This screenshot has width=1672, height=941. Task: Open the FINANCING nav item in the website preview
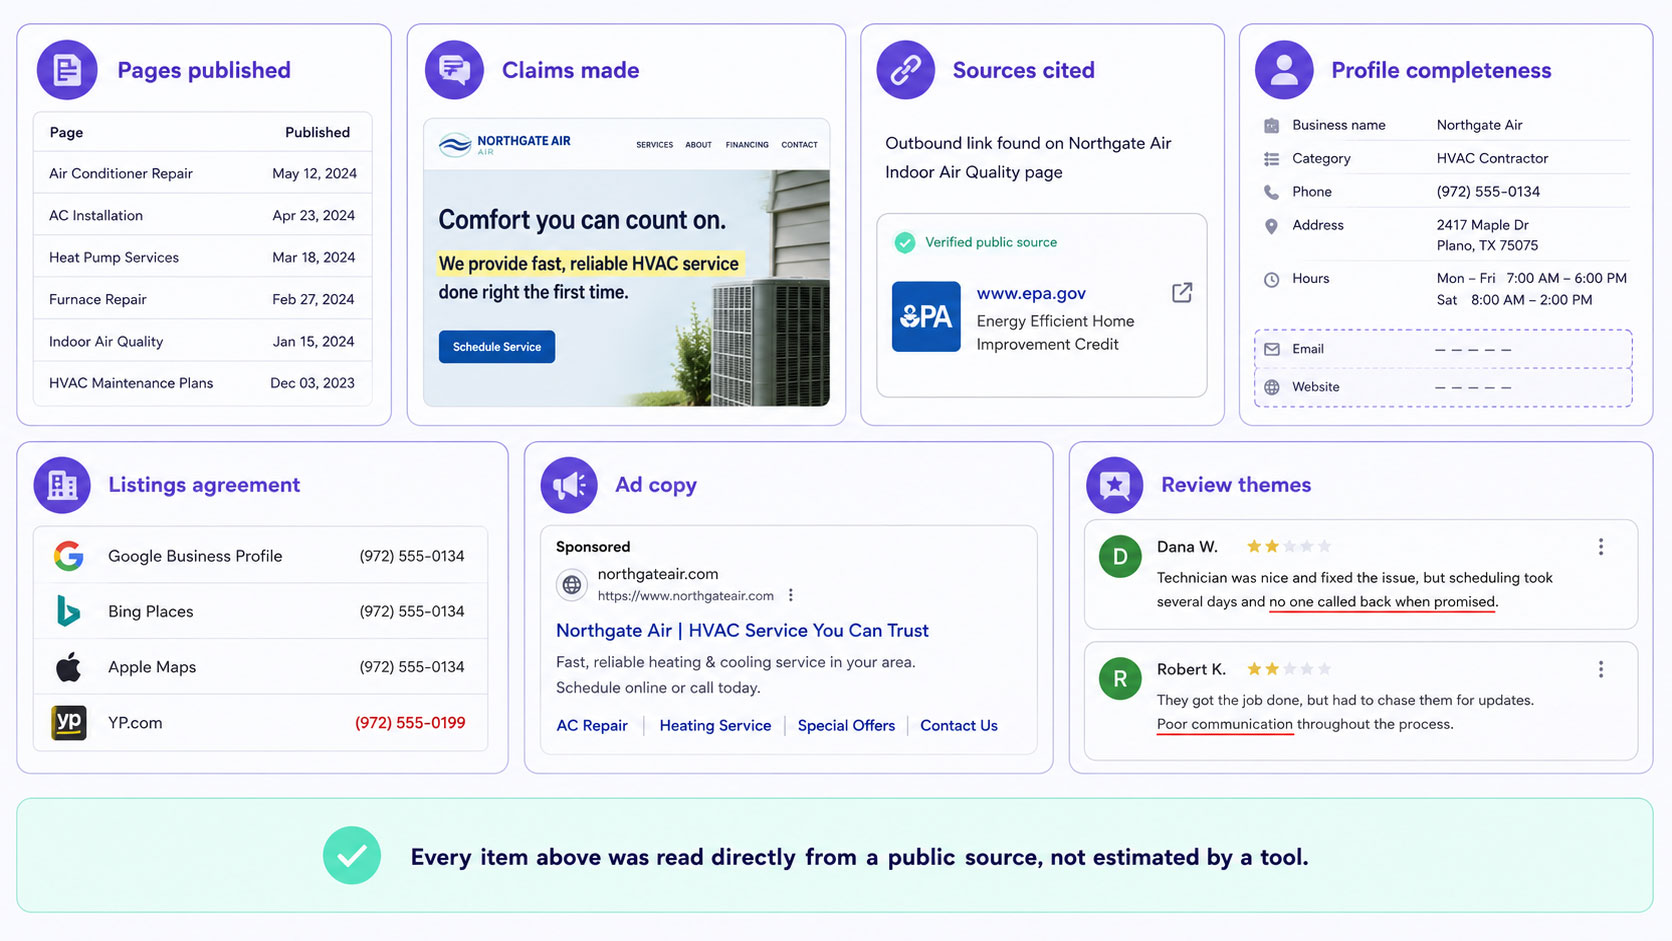click(747, 145)
